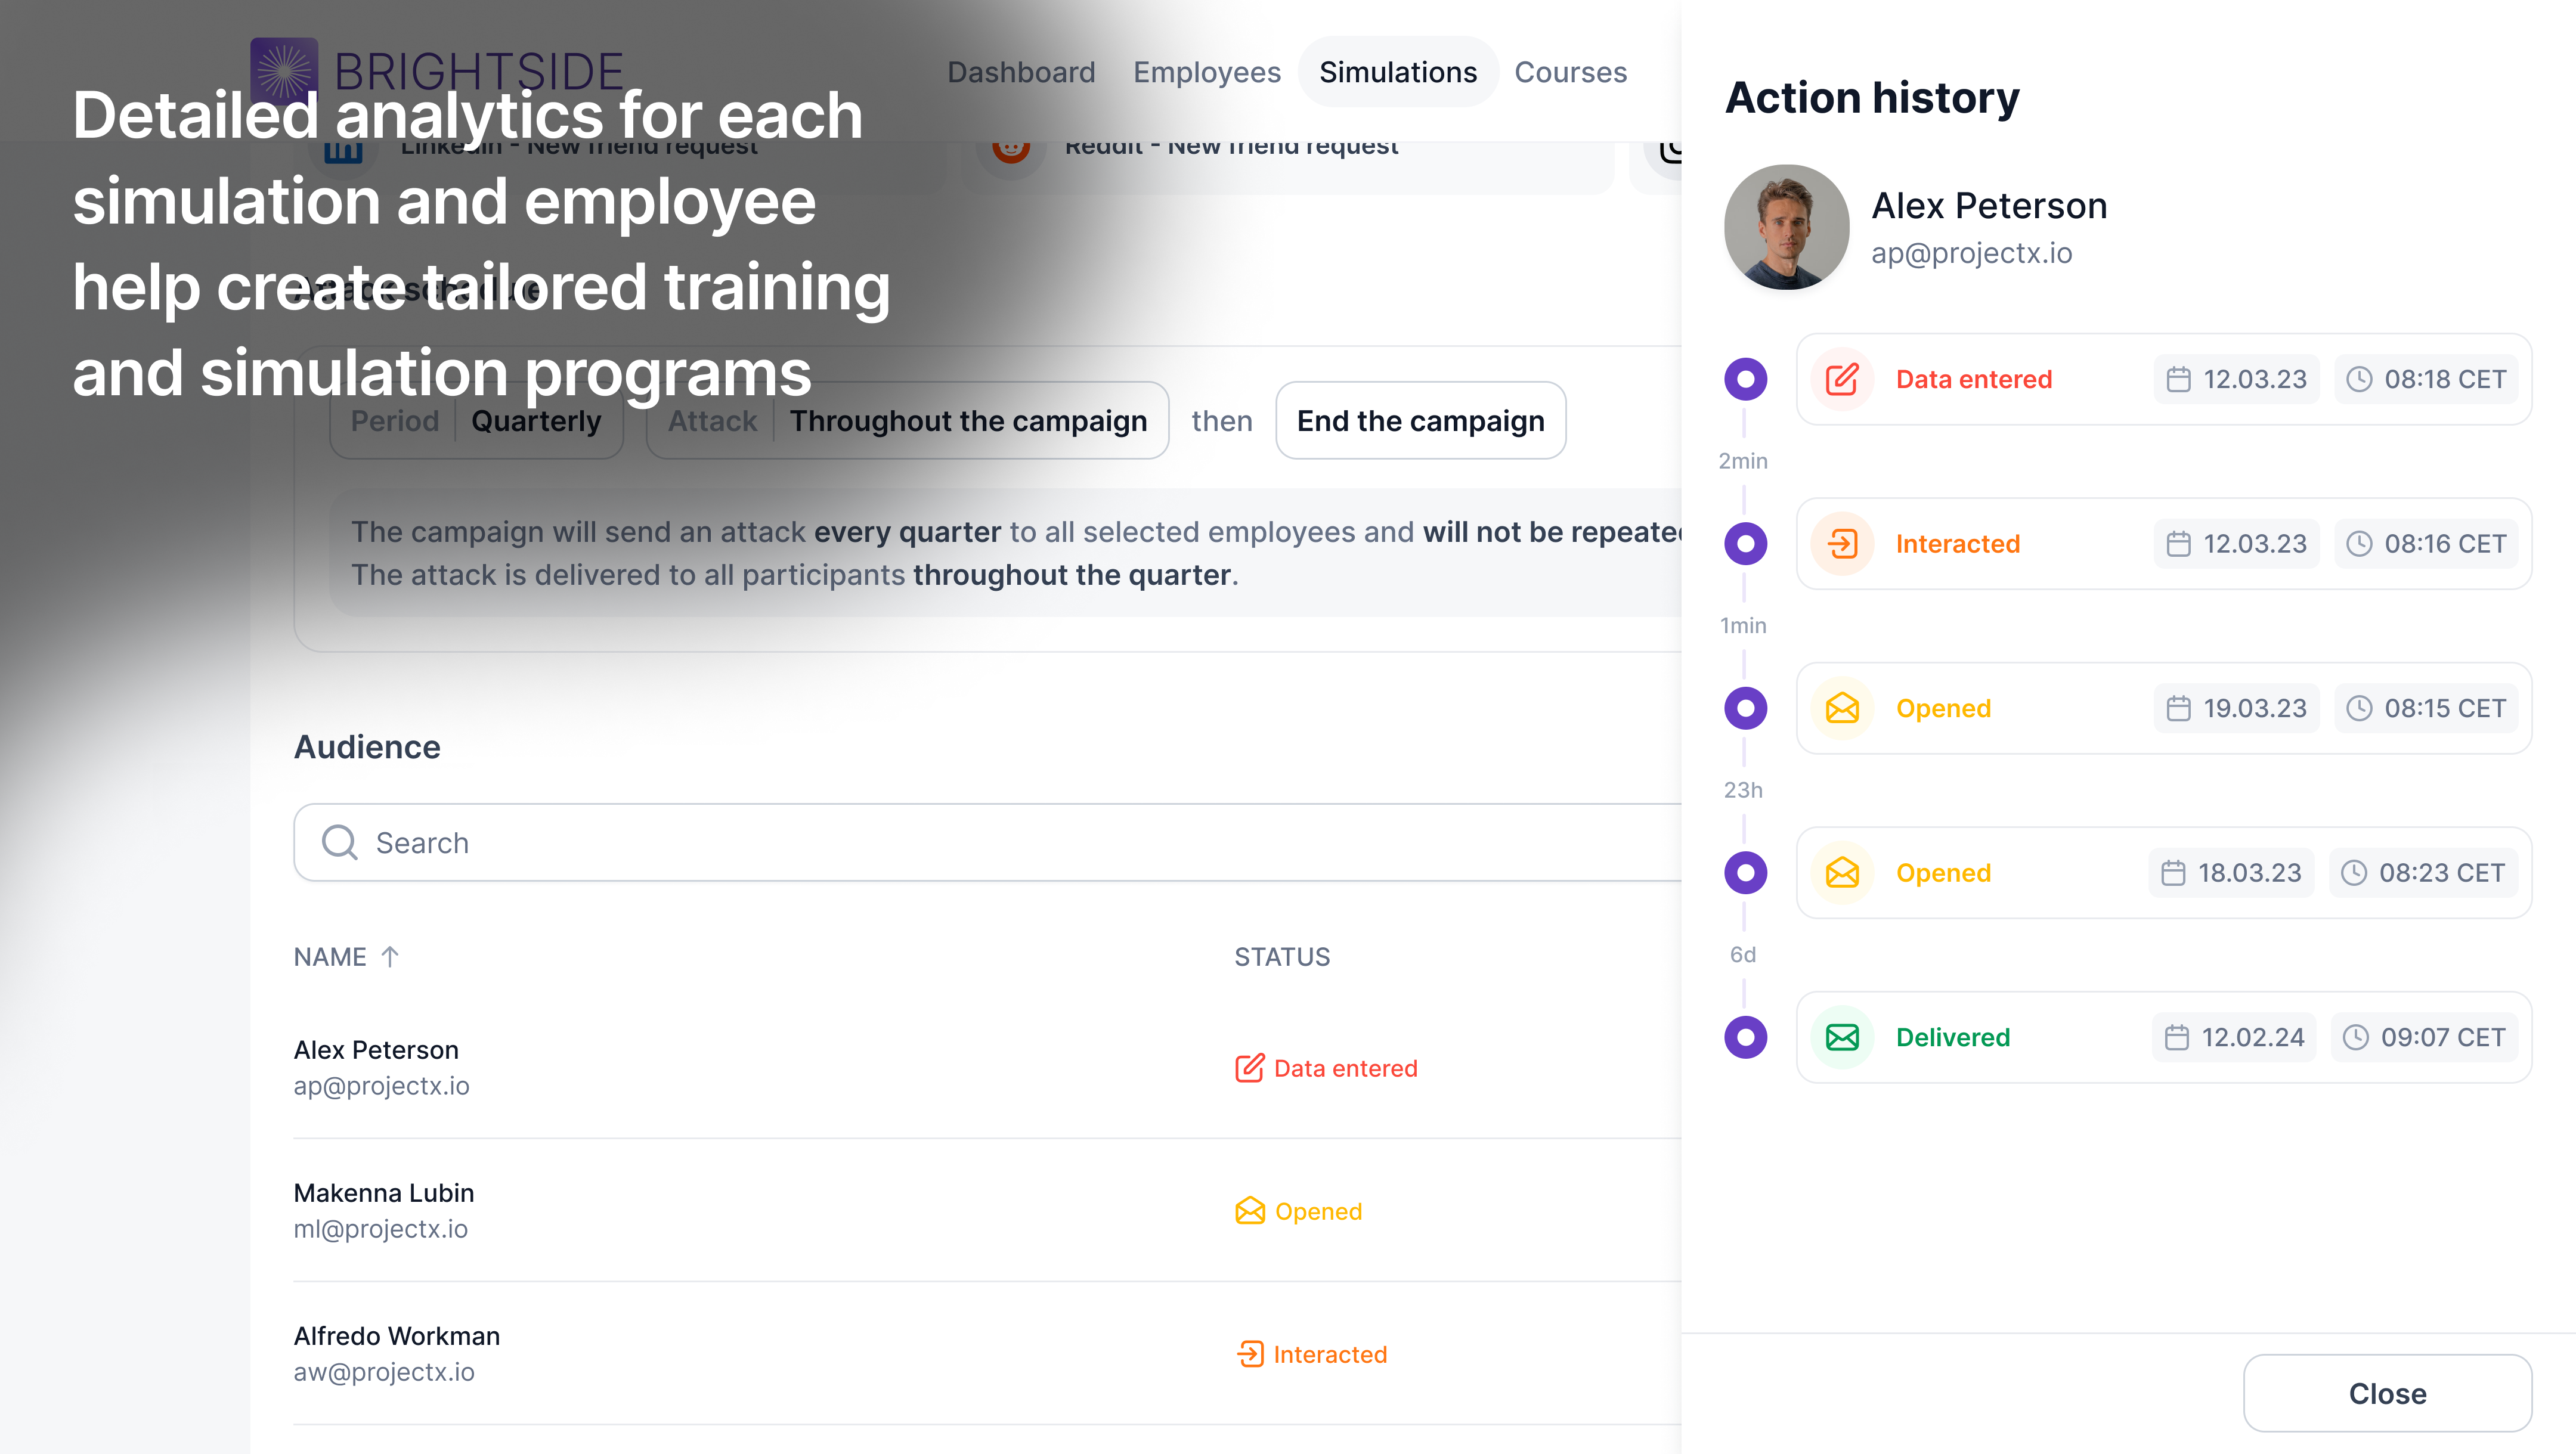The image size is (2576, 1454).
Task: Select the top timeline marker for Data entered
Action: [x=1745, y=379]
